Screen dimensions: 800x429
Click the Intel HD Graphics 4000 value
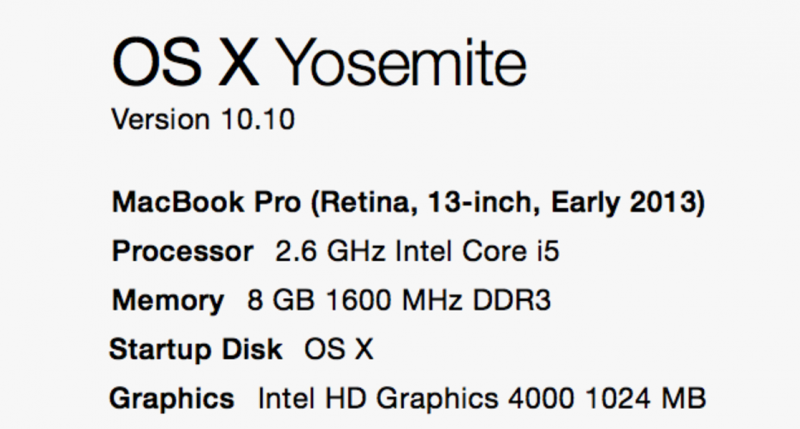(x=416, y=398)
